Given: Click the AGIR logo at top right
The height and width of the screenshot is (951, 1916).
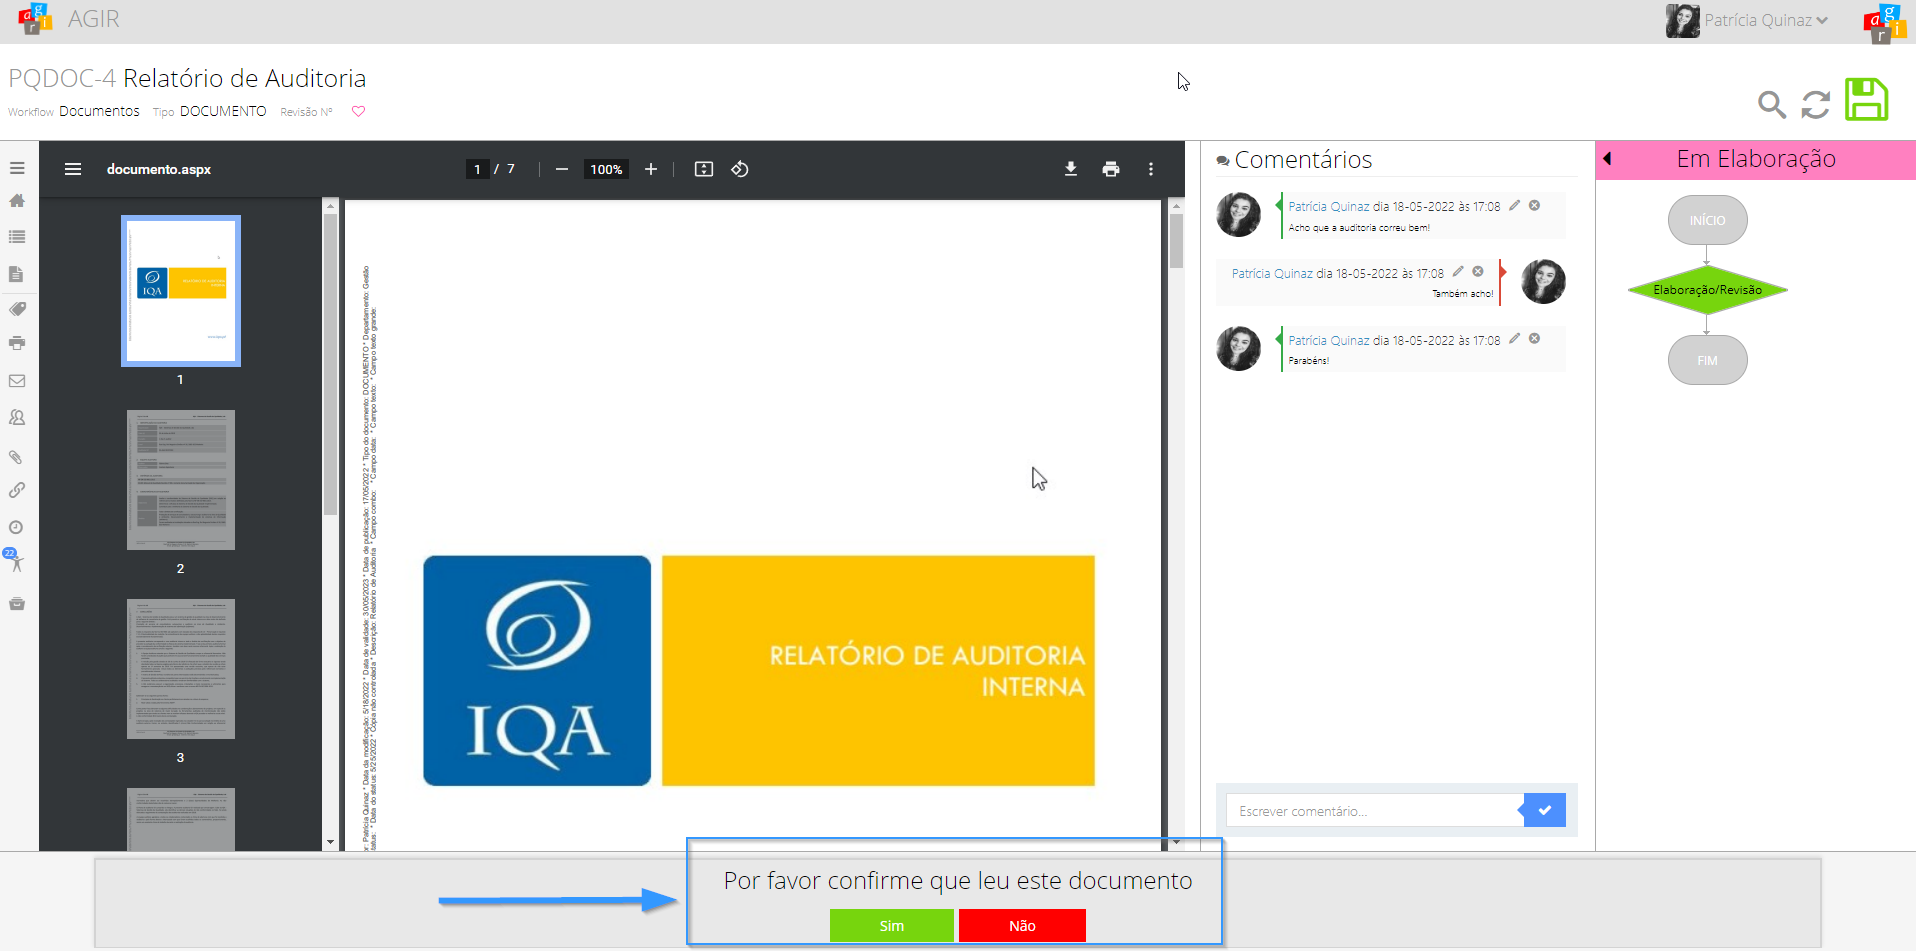Looking at the screenshot, I should coord(1884,23).
